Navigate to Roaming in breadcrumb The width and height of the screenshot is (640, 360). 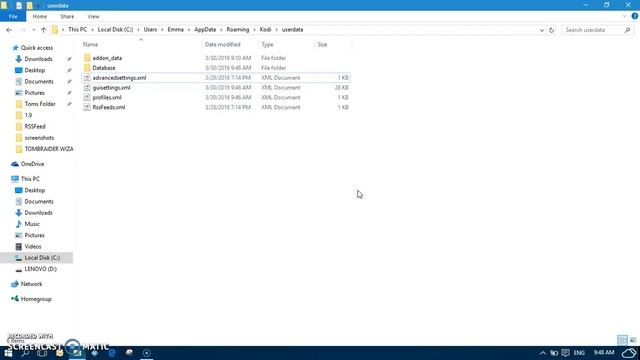point(238,30)
